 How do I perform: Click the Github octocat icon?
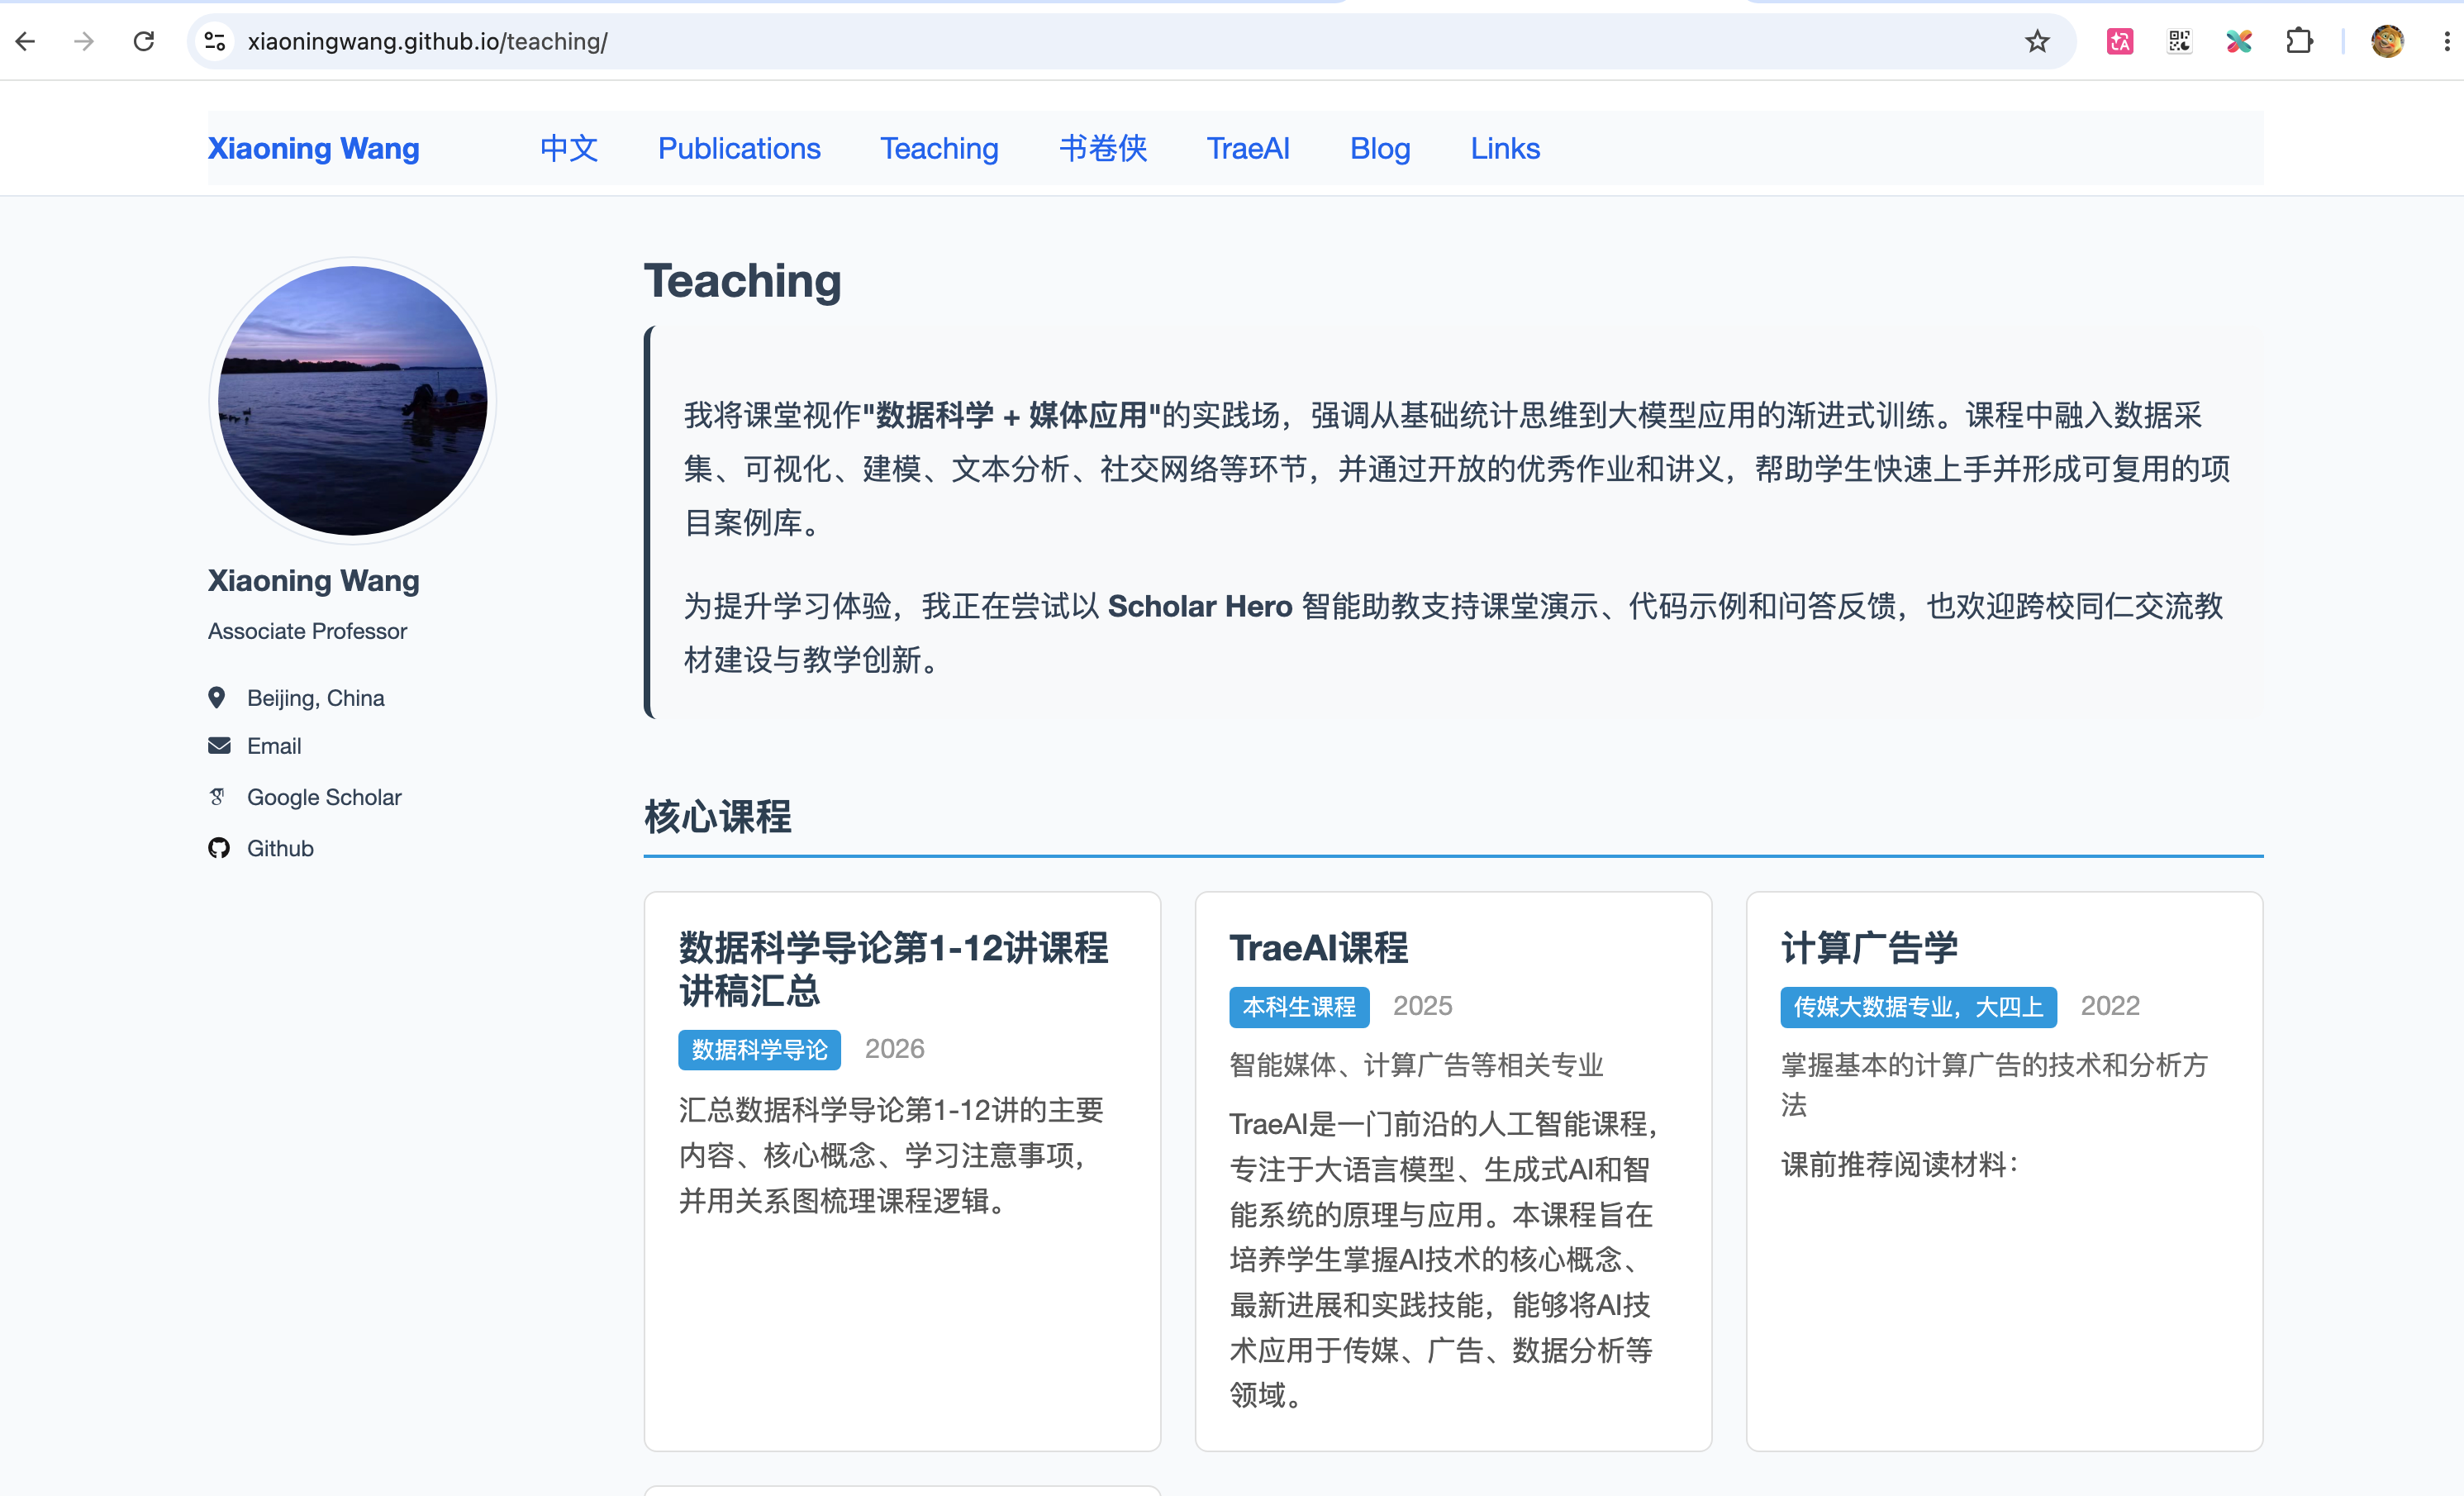point(219,848)
